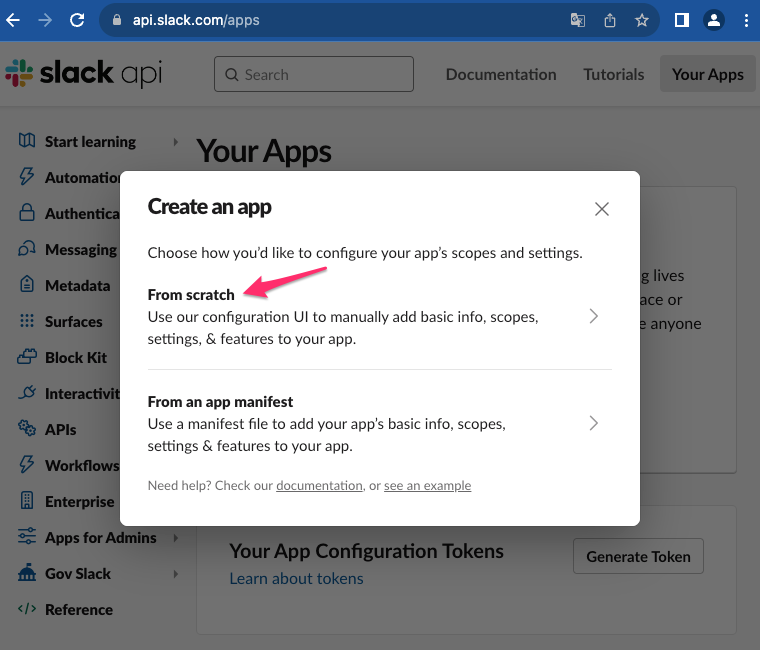Open the Documentation nav item

[x=501, y=74]
